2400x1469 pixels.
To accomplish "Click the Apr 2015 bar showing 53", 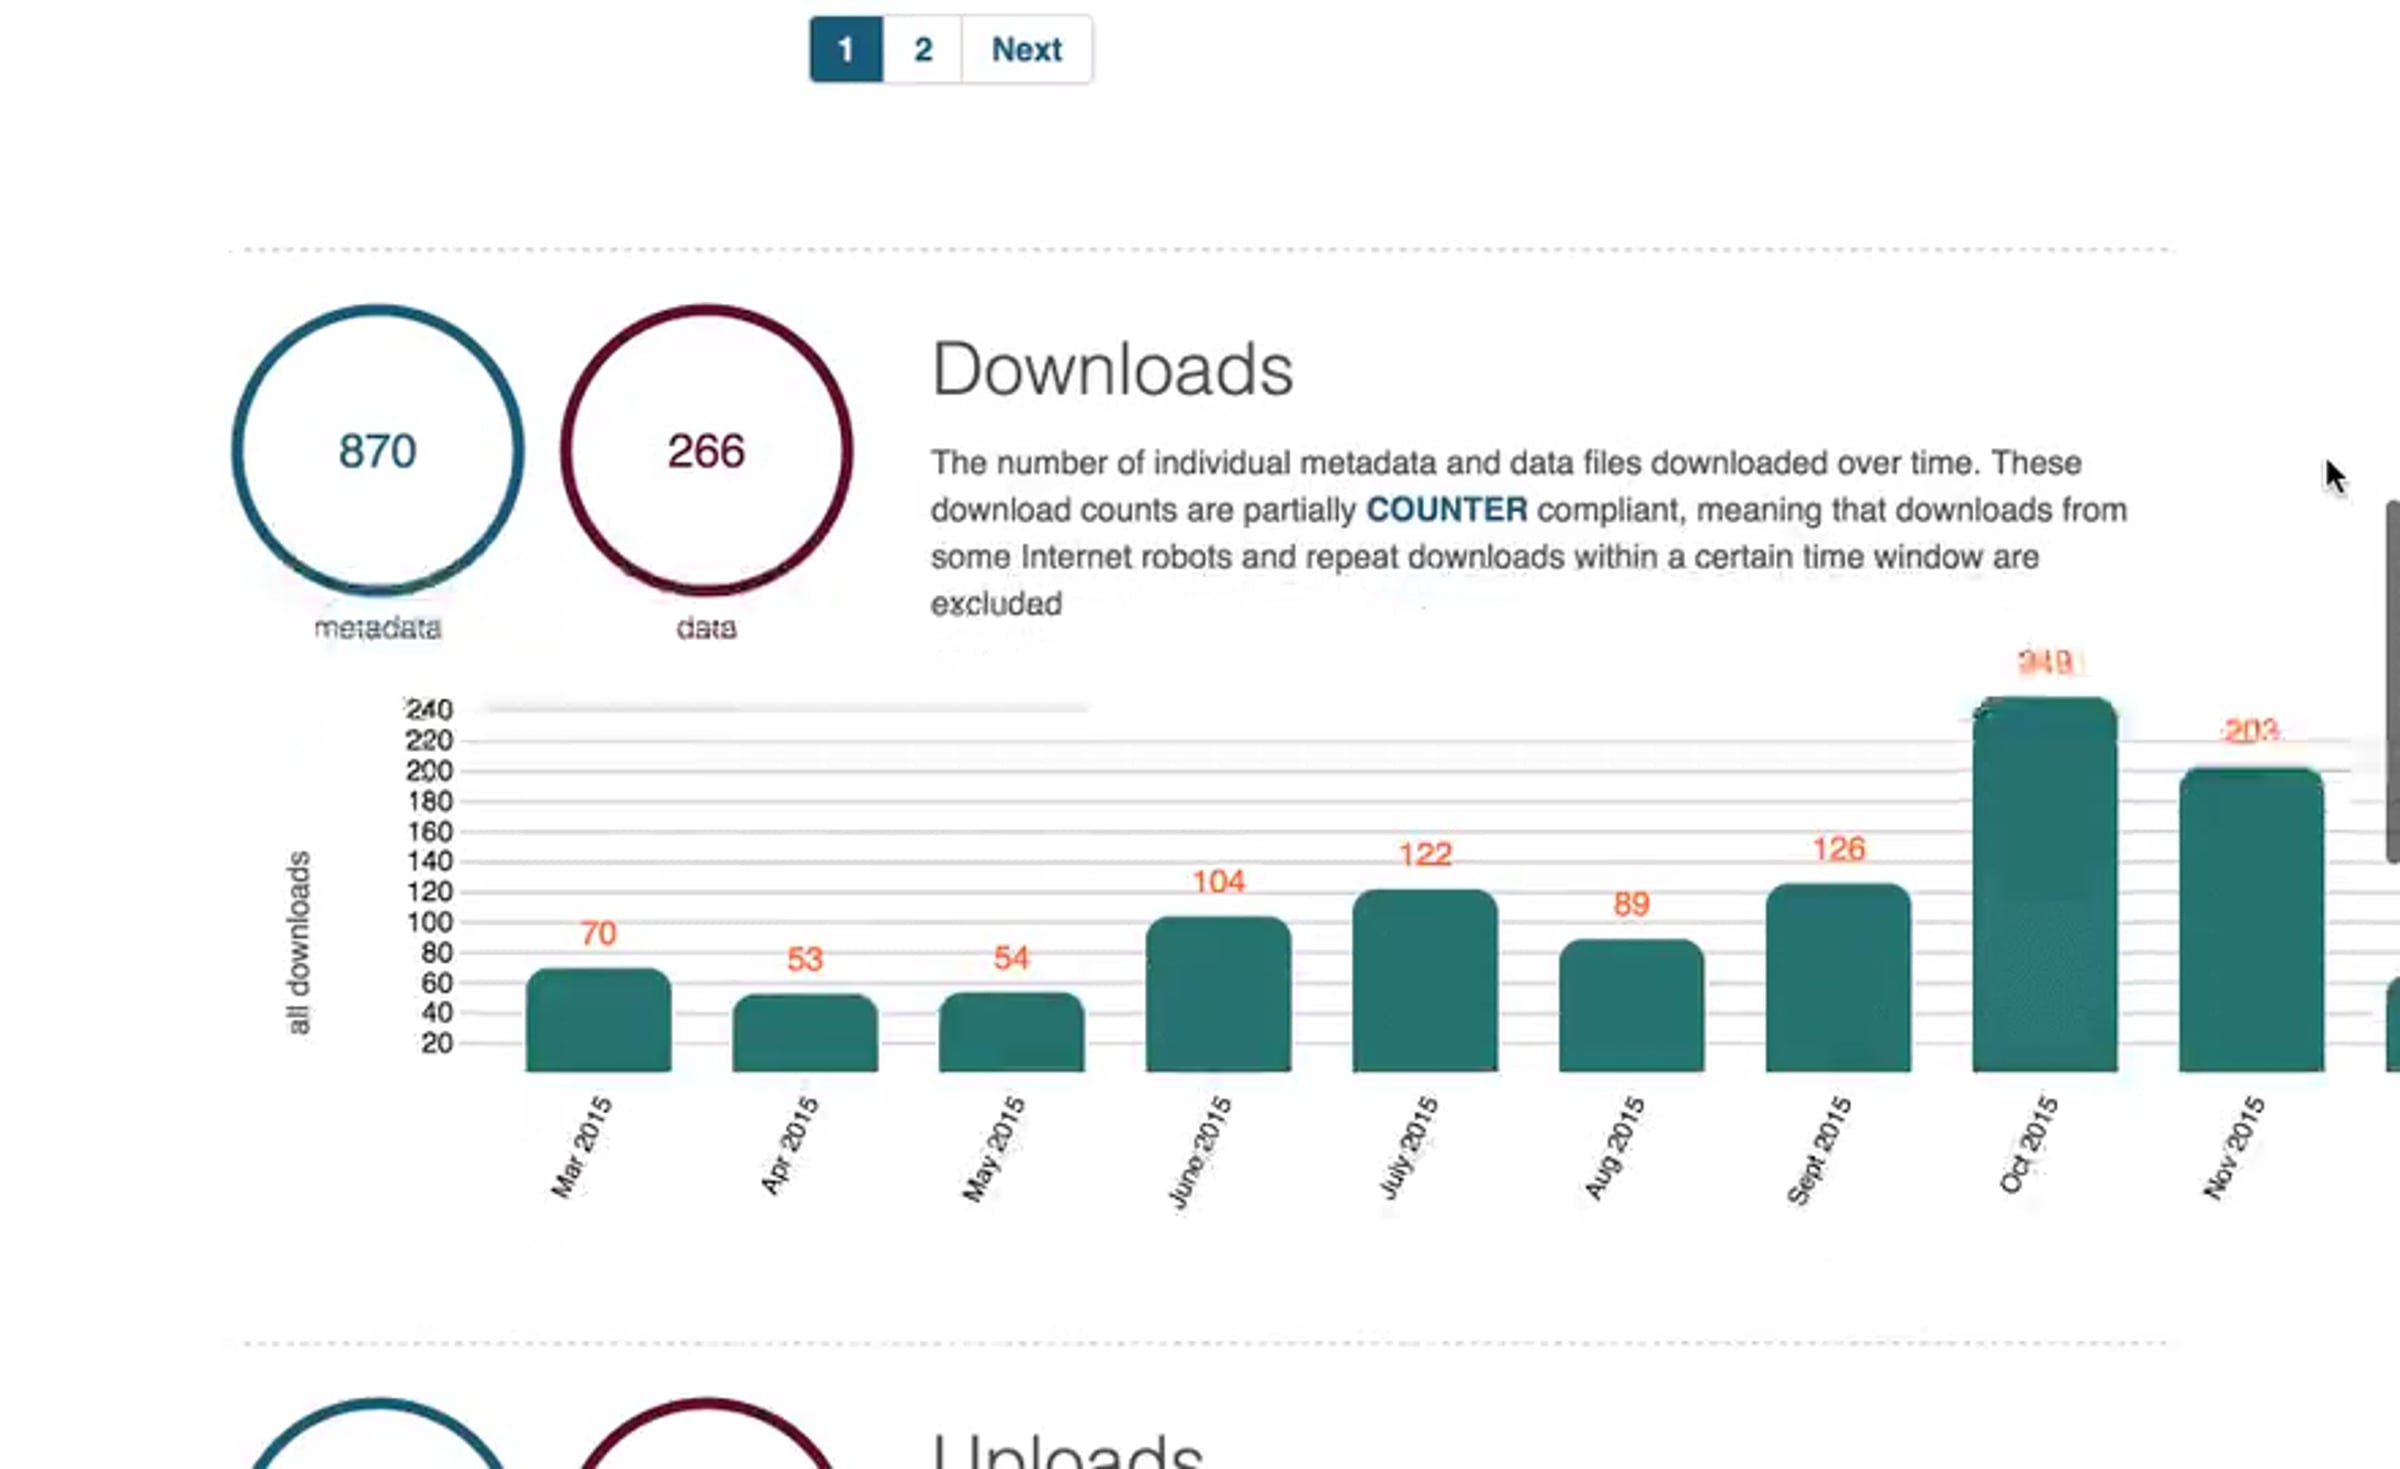I will coord(805,1033).
